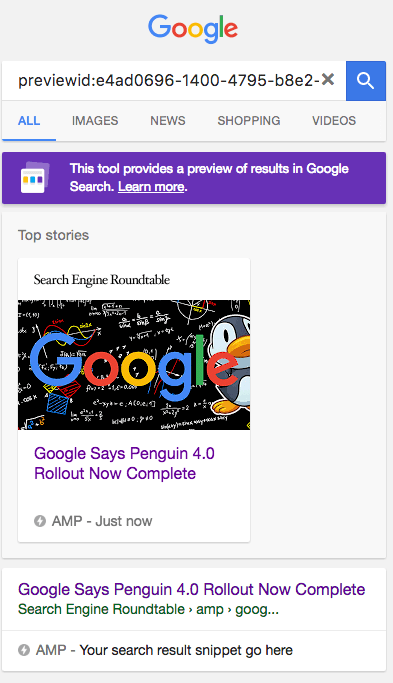Click the Search Engine Roundtable publisher logo

(102, 280)
